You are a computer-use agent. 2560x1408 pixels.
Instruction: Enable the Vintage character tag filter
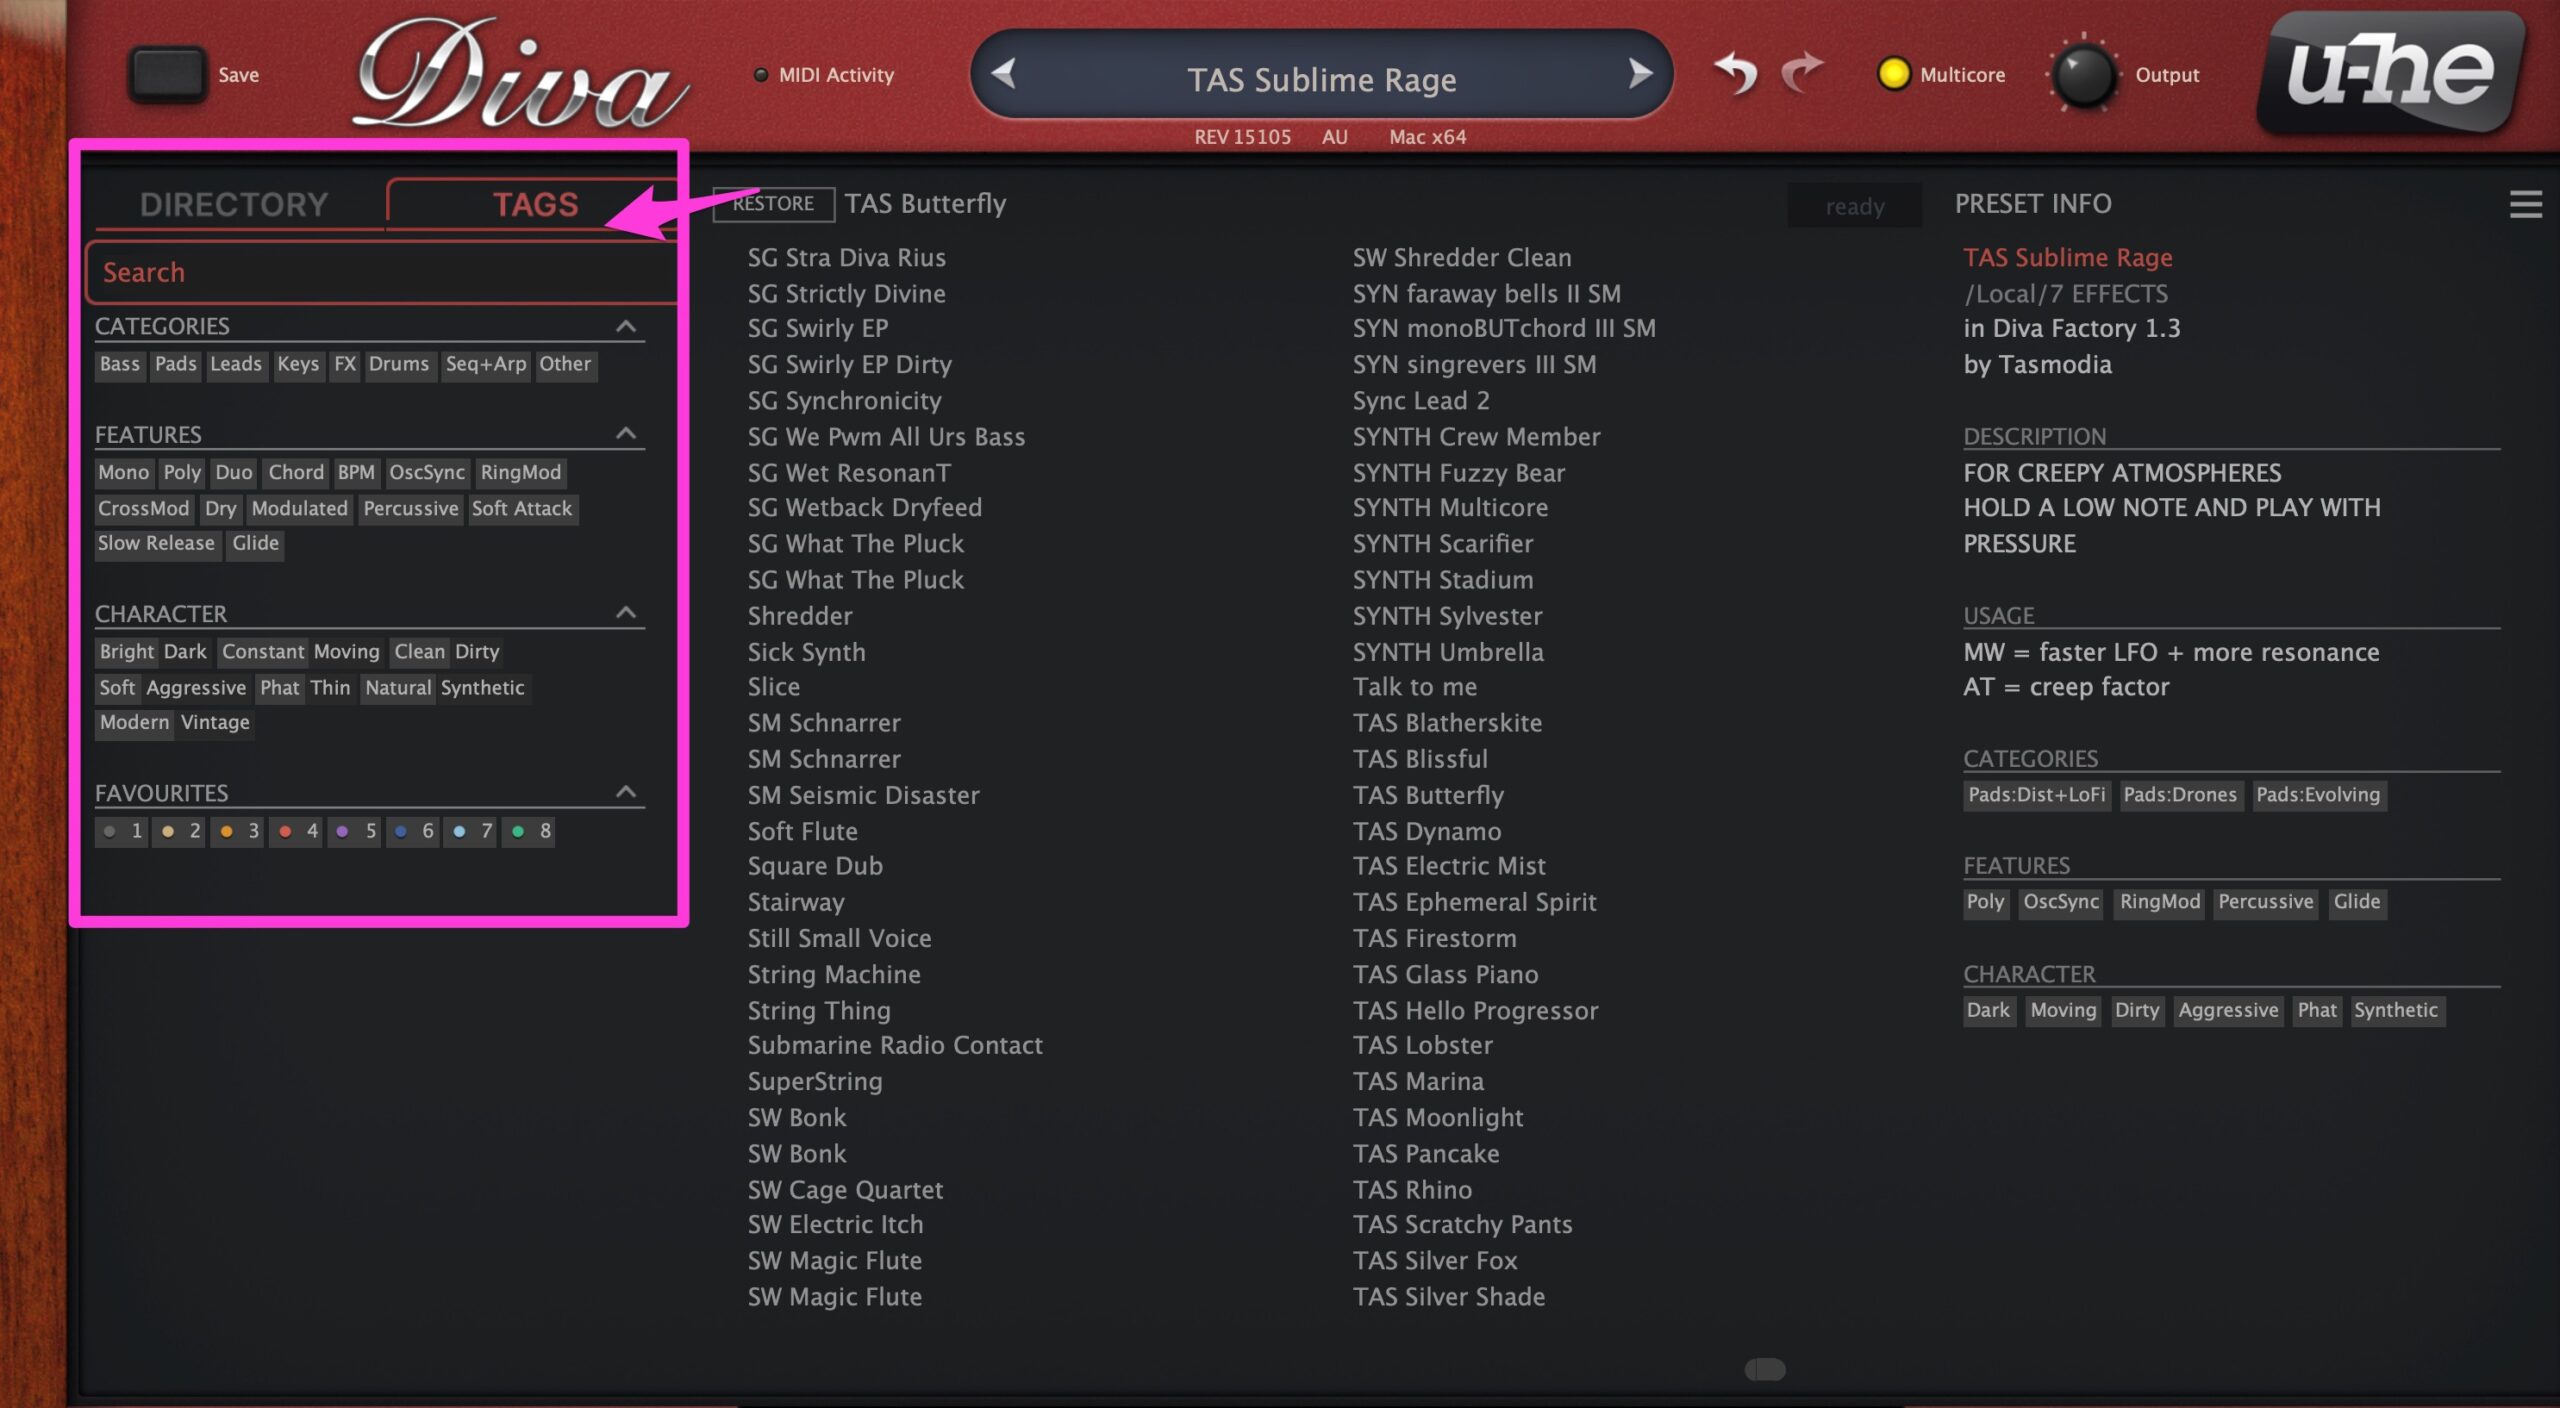point(215,722)
